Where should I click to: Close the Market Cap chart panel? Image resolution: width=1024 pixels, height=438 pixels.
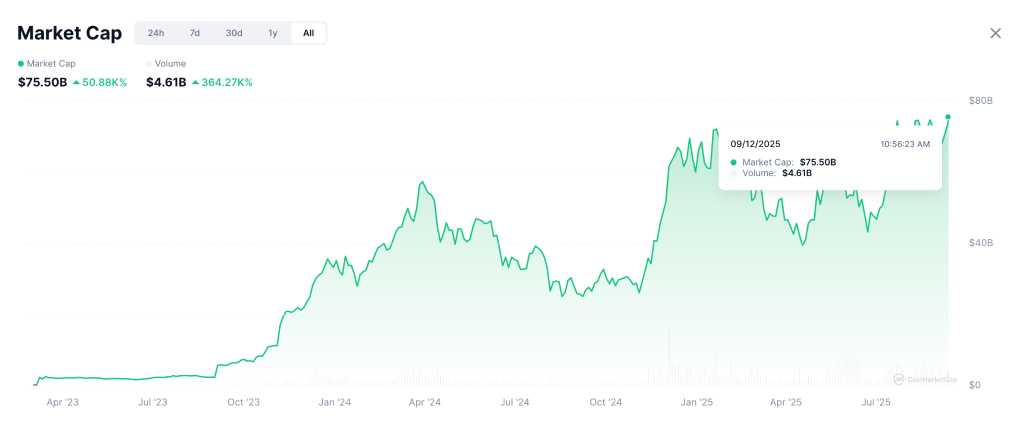coord(995,33)
